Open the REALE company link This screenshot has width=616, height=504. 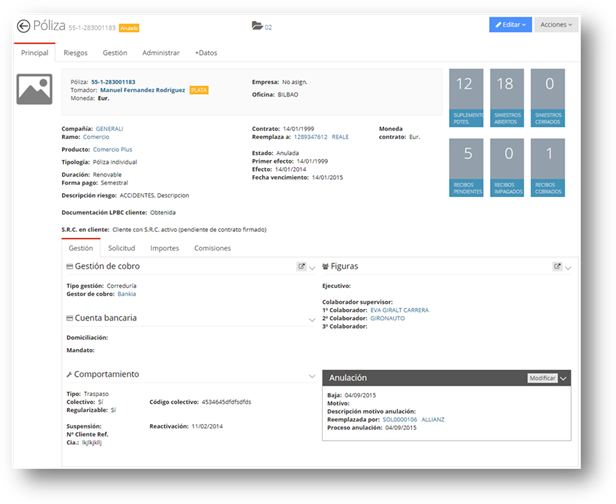click(340, 137)
